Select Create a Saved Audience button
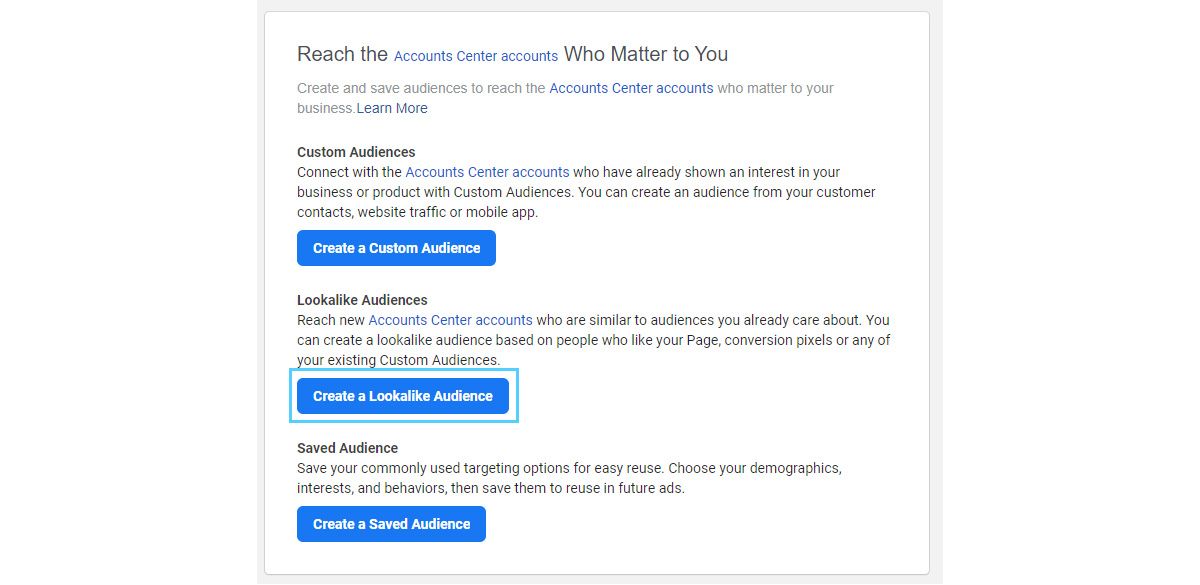 (x=391, y=524)
